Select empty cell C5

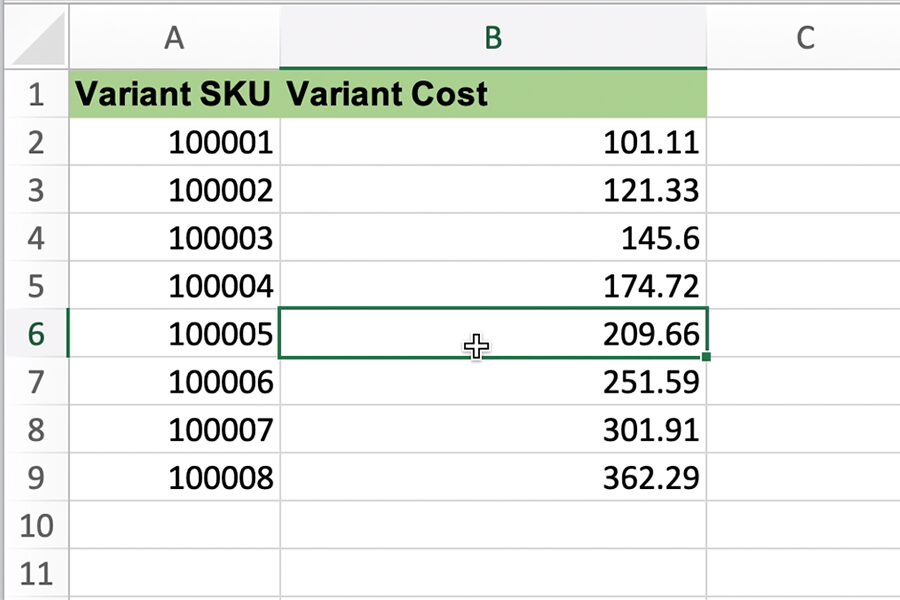click(804, 285)
